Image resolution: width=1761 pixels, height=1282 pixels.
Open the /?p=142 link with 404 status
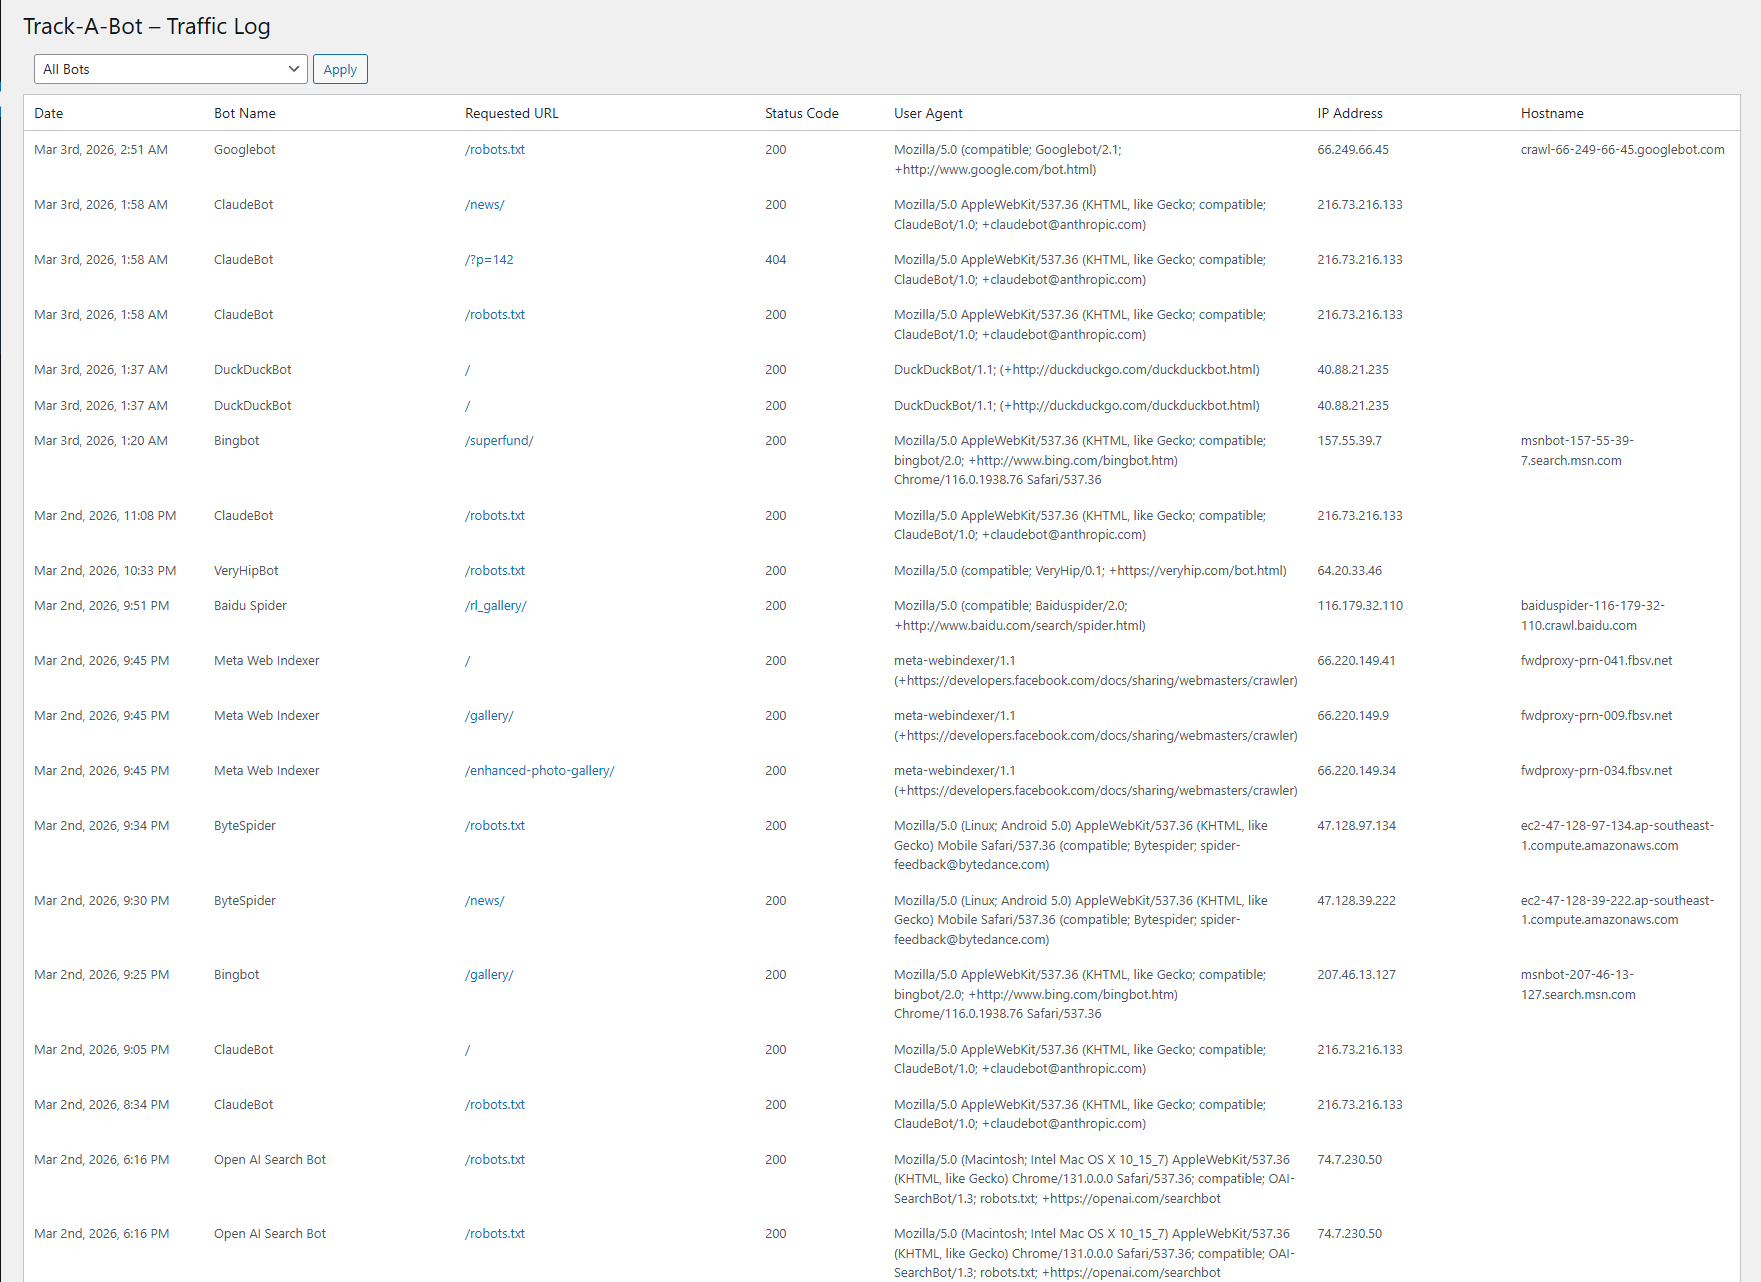[x=488, y=259]
